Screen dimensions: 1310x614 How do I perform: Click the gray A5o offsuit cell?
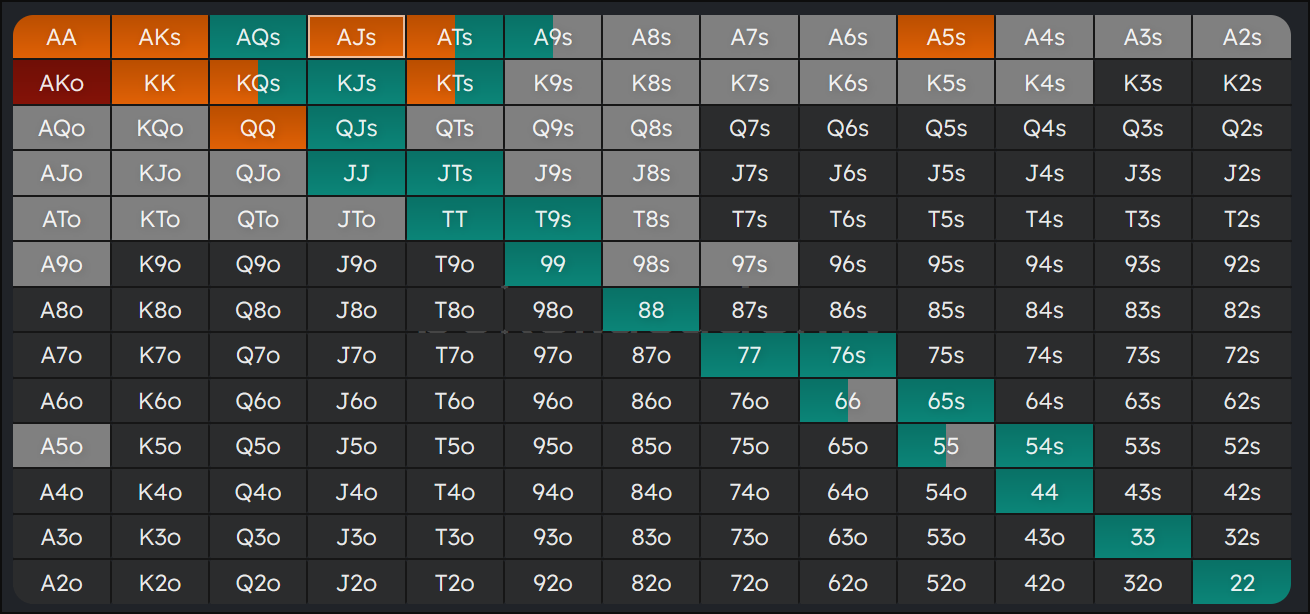[x=61, y=446]
